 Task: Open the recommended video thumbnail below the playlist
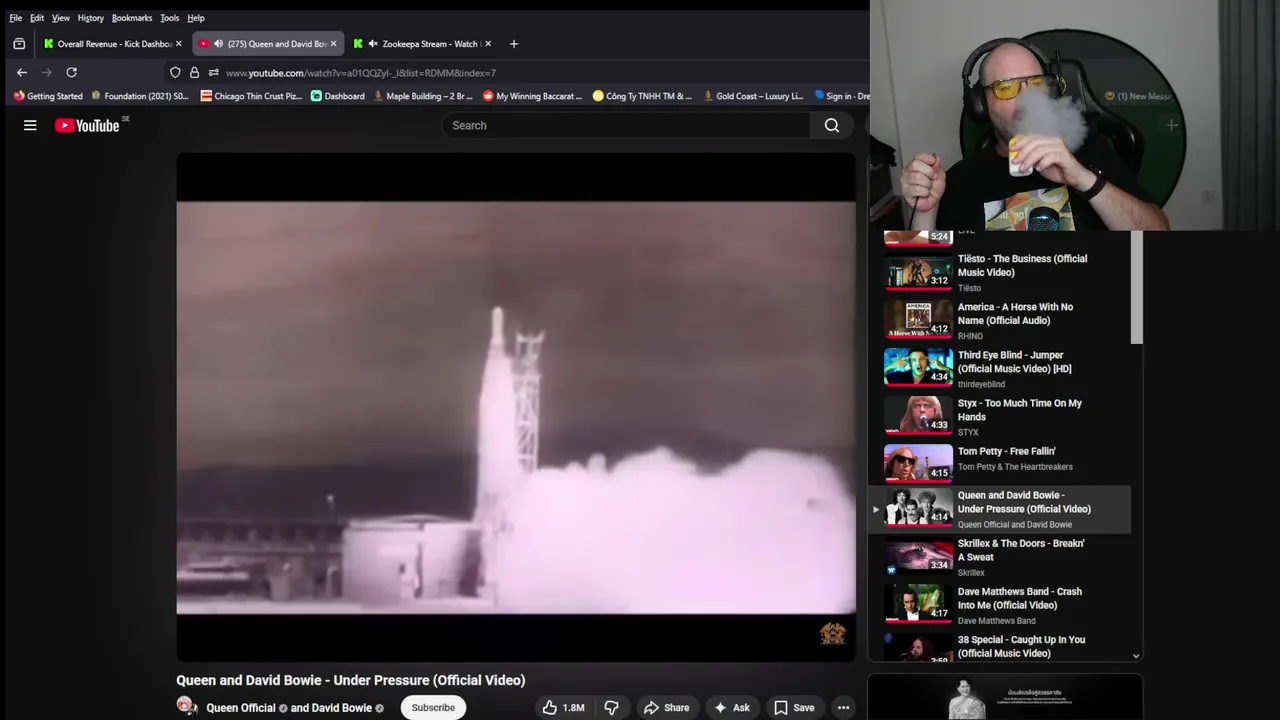click(x=1005, y=698)
